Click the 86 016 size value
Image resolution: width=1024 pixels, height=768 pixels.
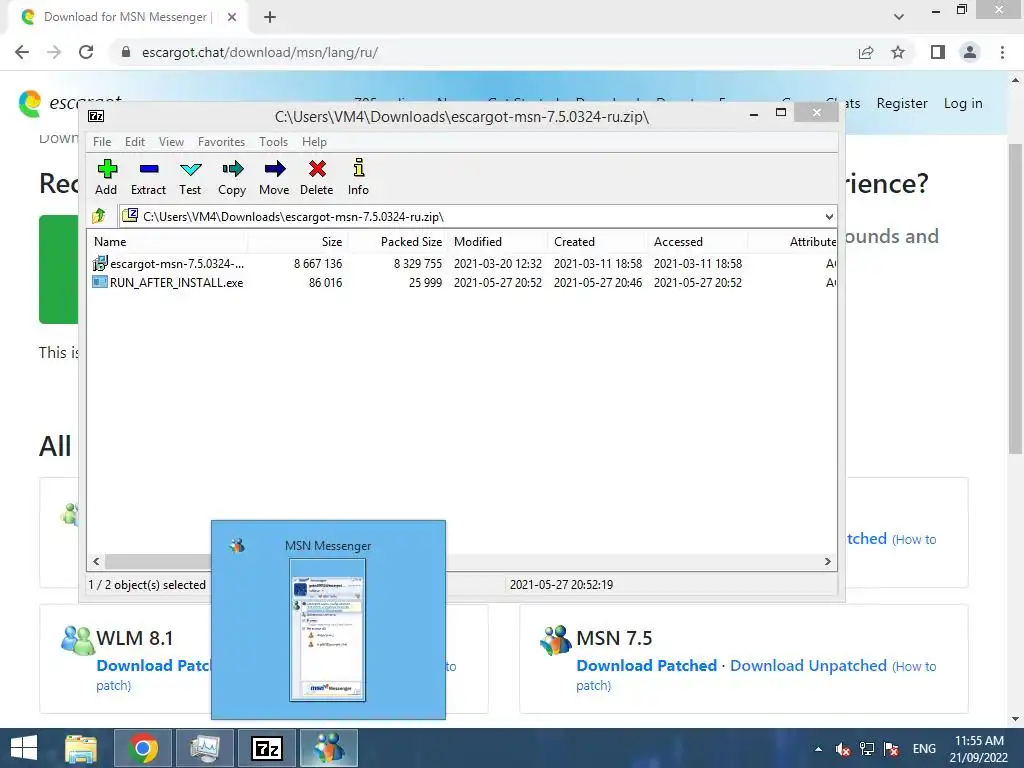click(x=325, y=283)
